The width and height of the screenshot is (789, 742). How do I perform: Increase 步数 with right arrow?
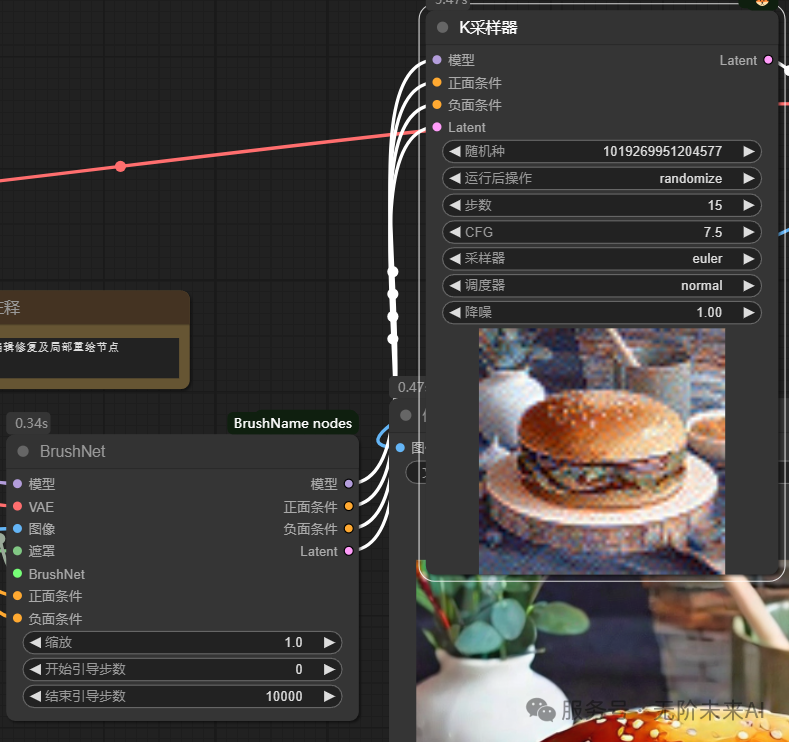point(749,205)
